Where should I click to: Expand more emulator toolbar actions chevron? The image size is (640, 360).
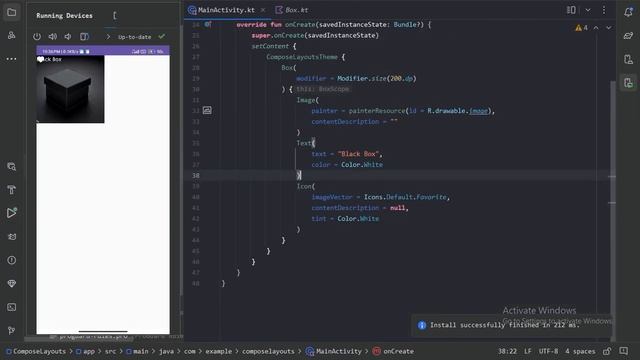108,37
